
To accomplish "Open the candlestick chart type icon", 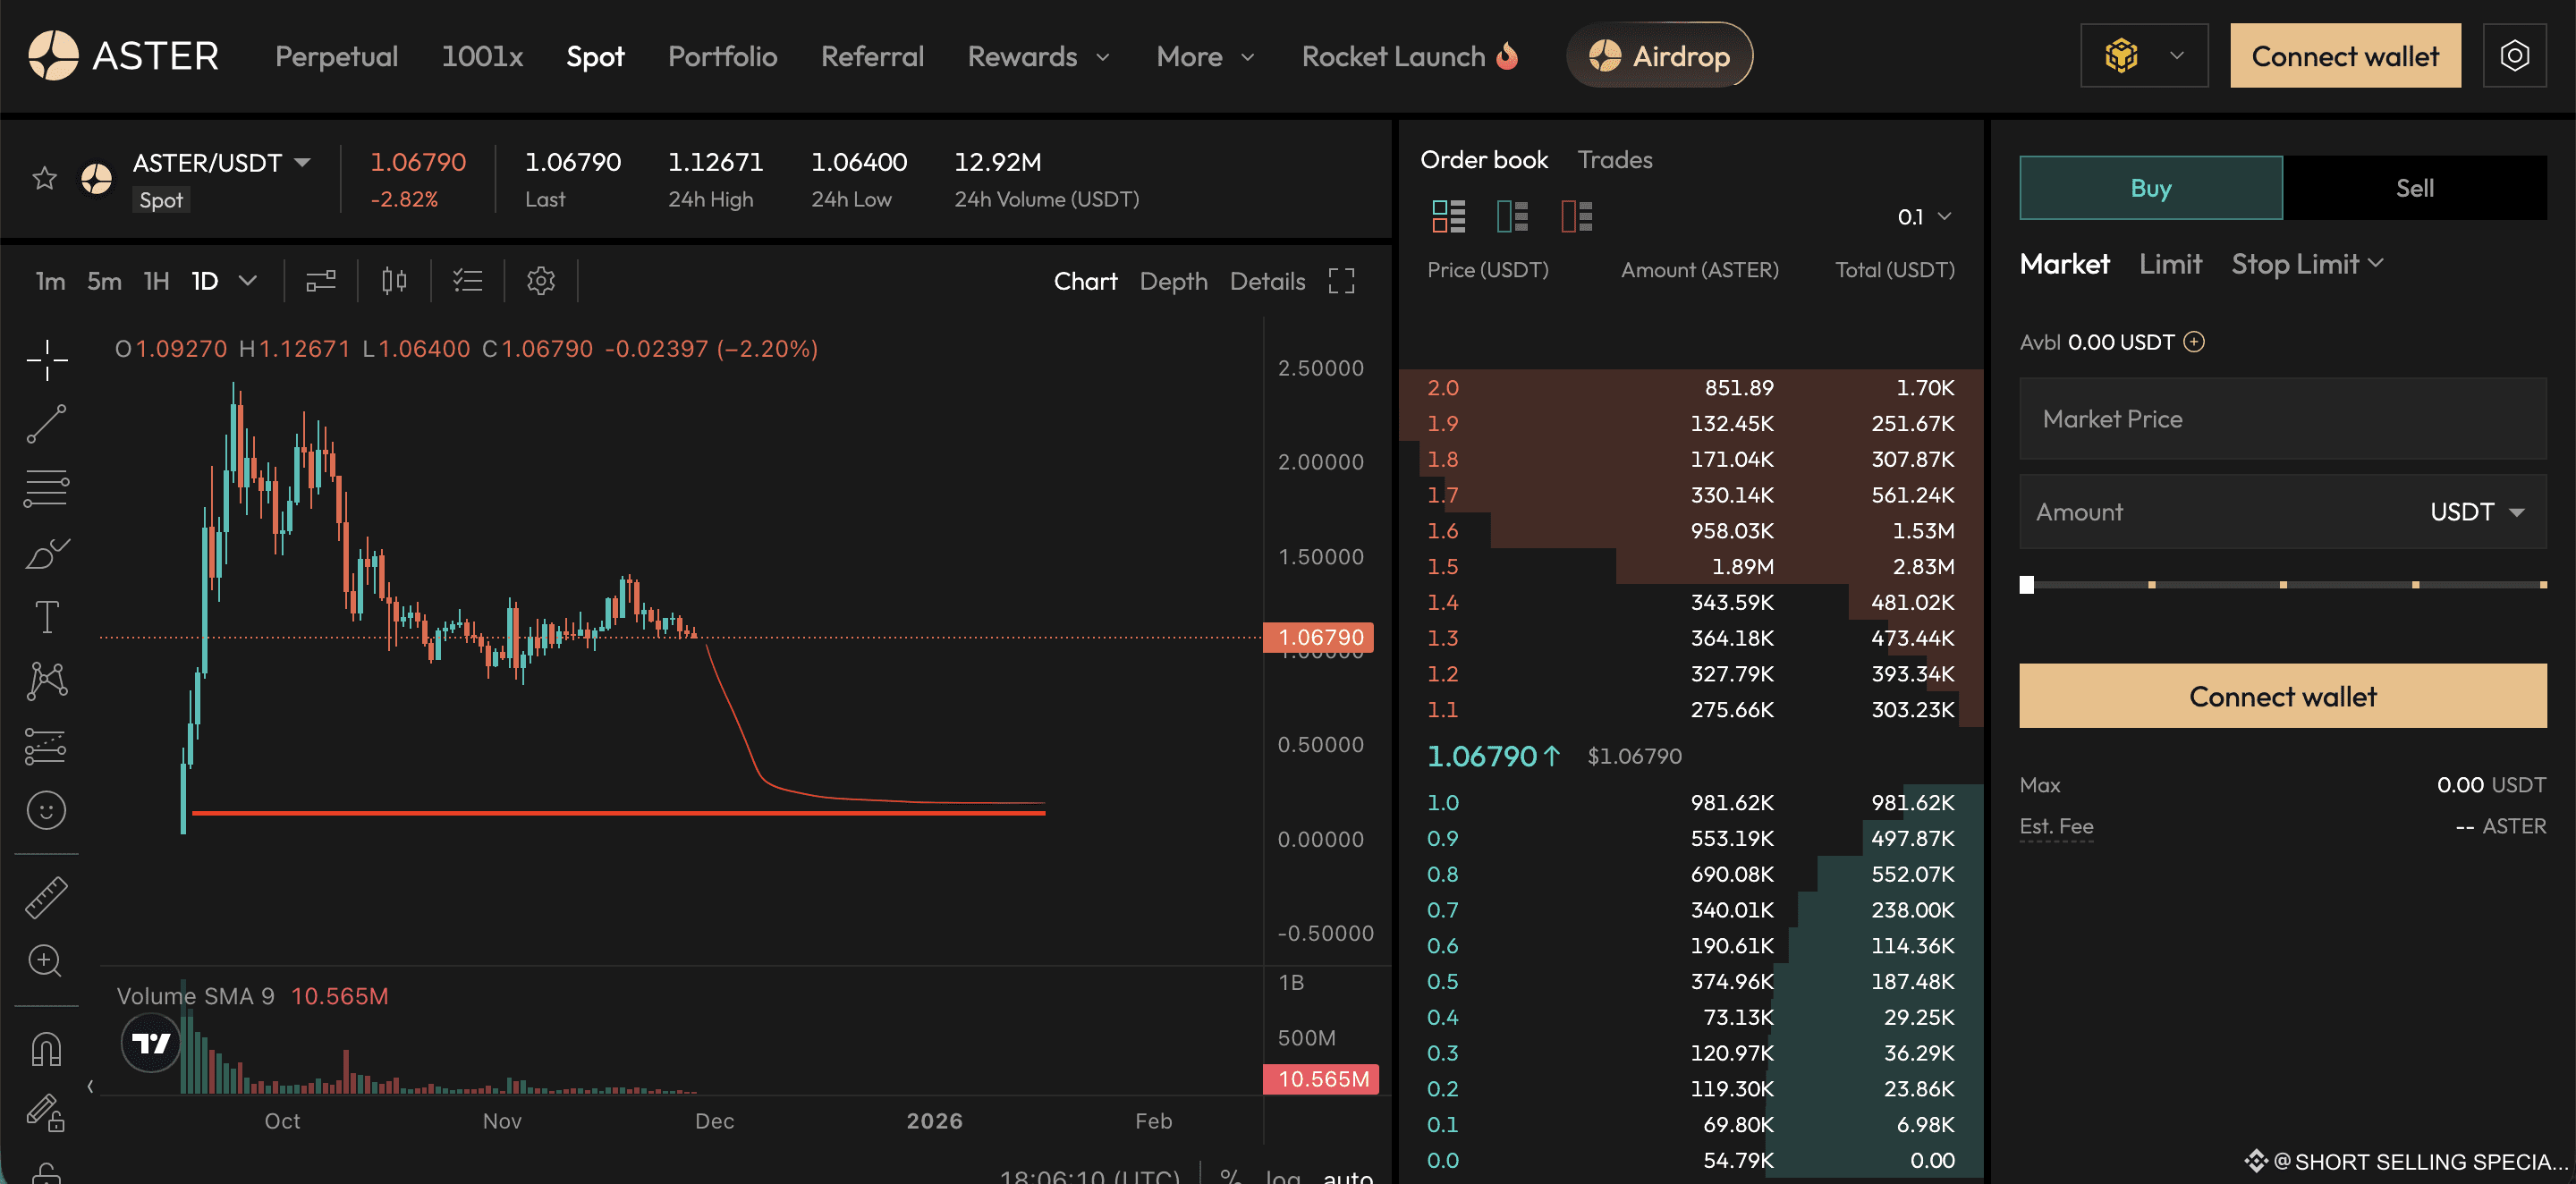I will (394, 281).
